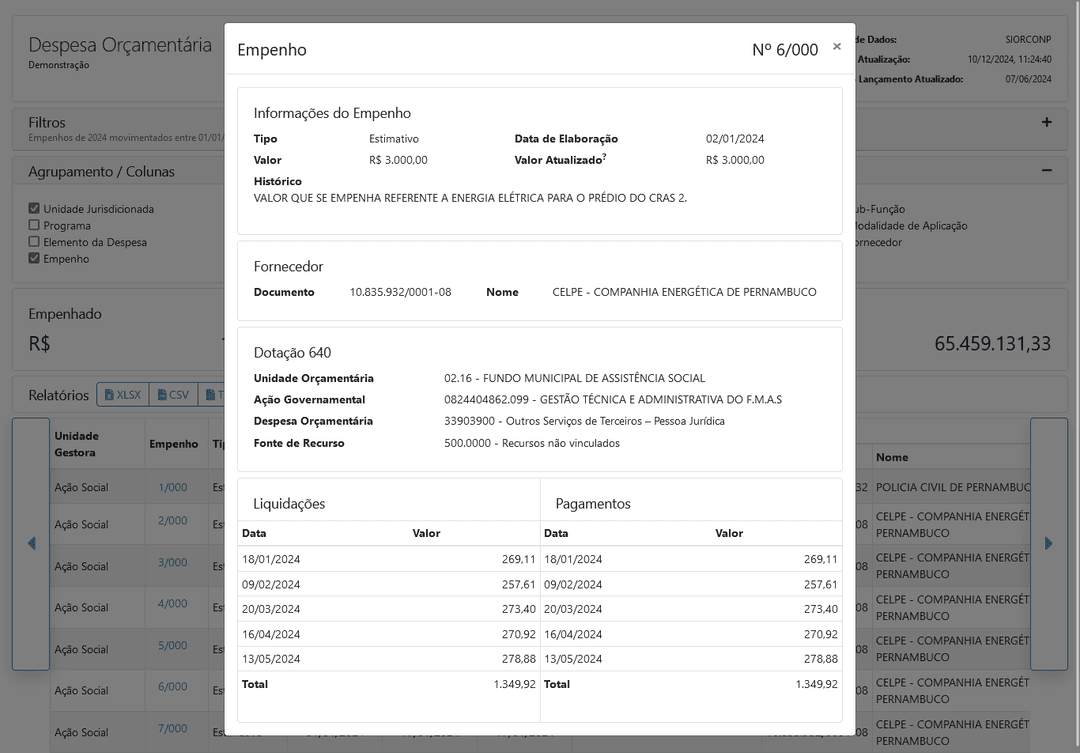Click Pagamentos value 269,11
The width and height of the screenshot is (1080, 753).
click(x=821, y=559)
